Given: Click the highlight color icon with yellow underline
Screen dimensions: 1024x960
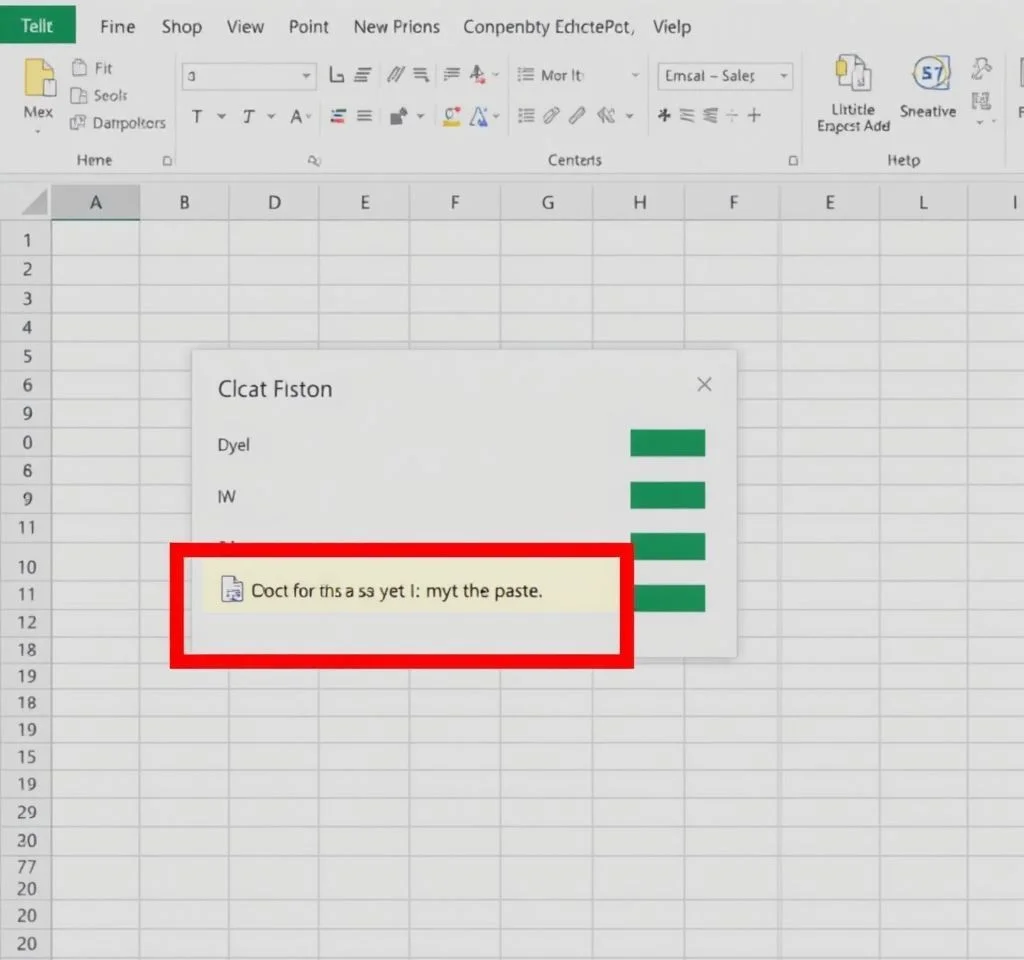Looking at the screenshot, I should pyautogui.click(x=451, y=116).
